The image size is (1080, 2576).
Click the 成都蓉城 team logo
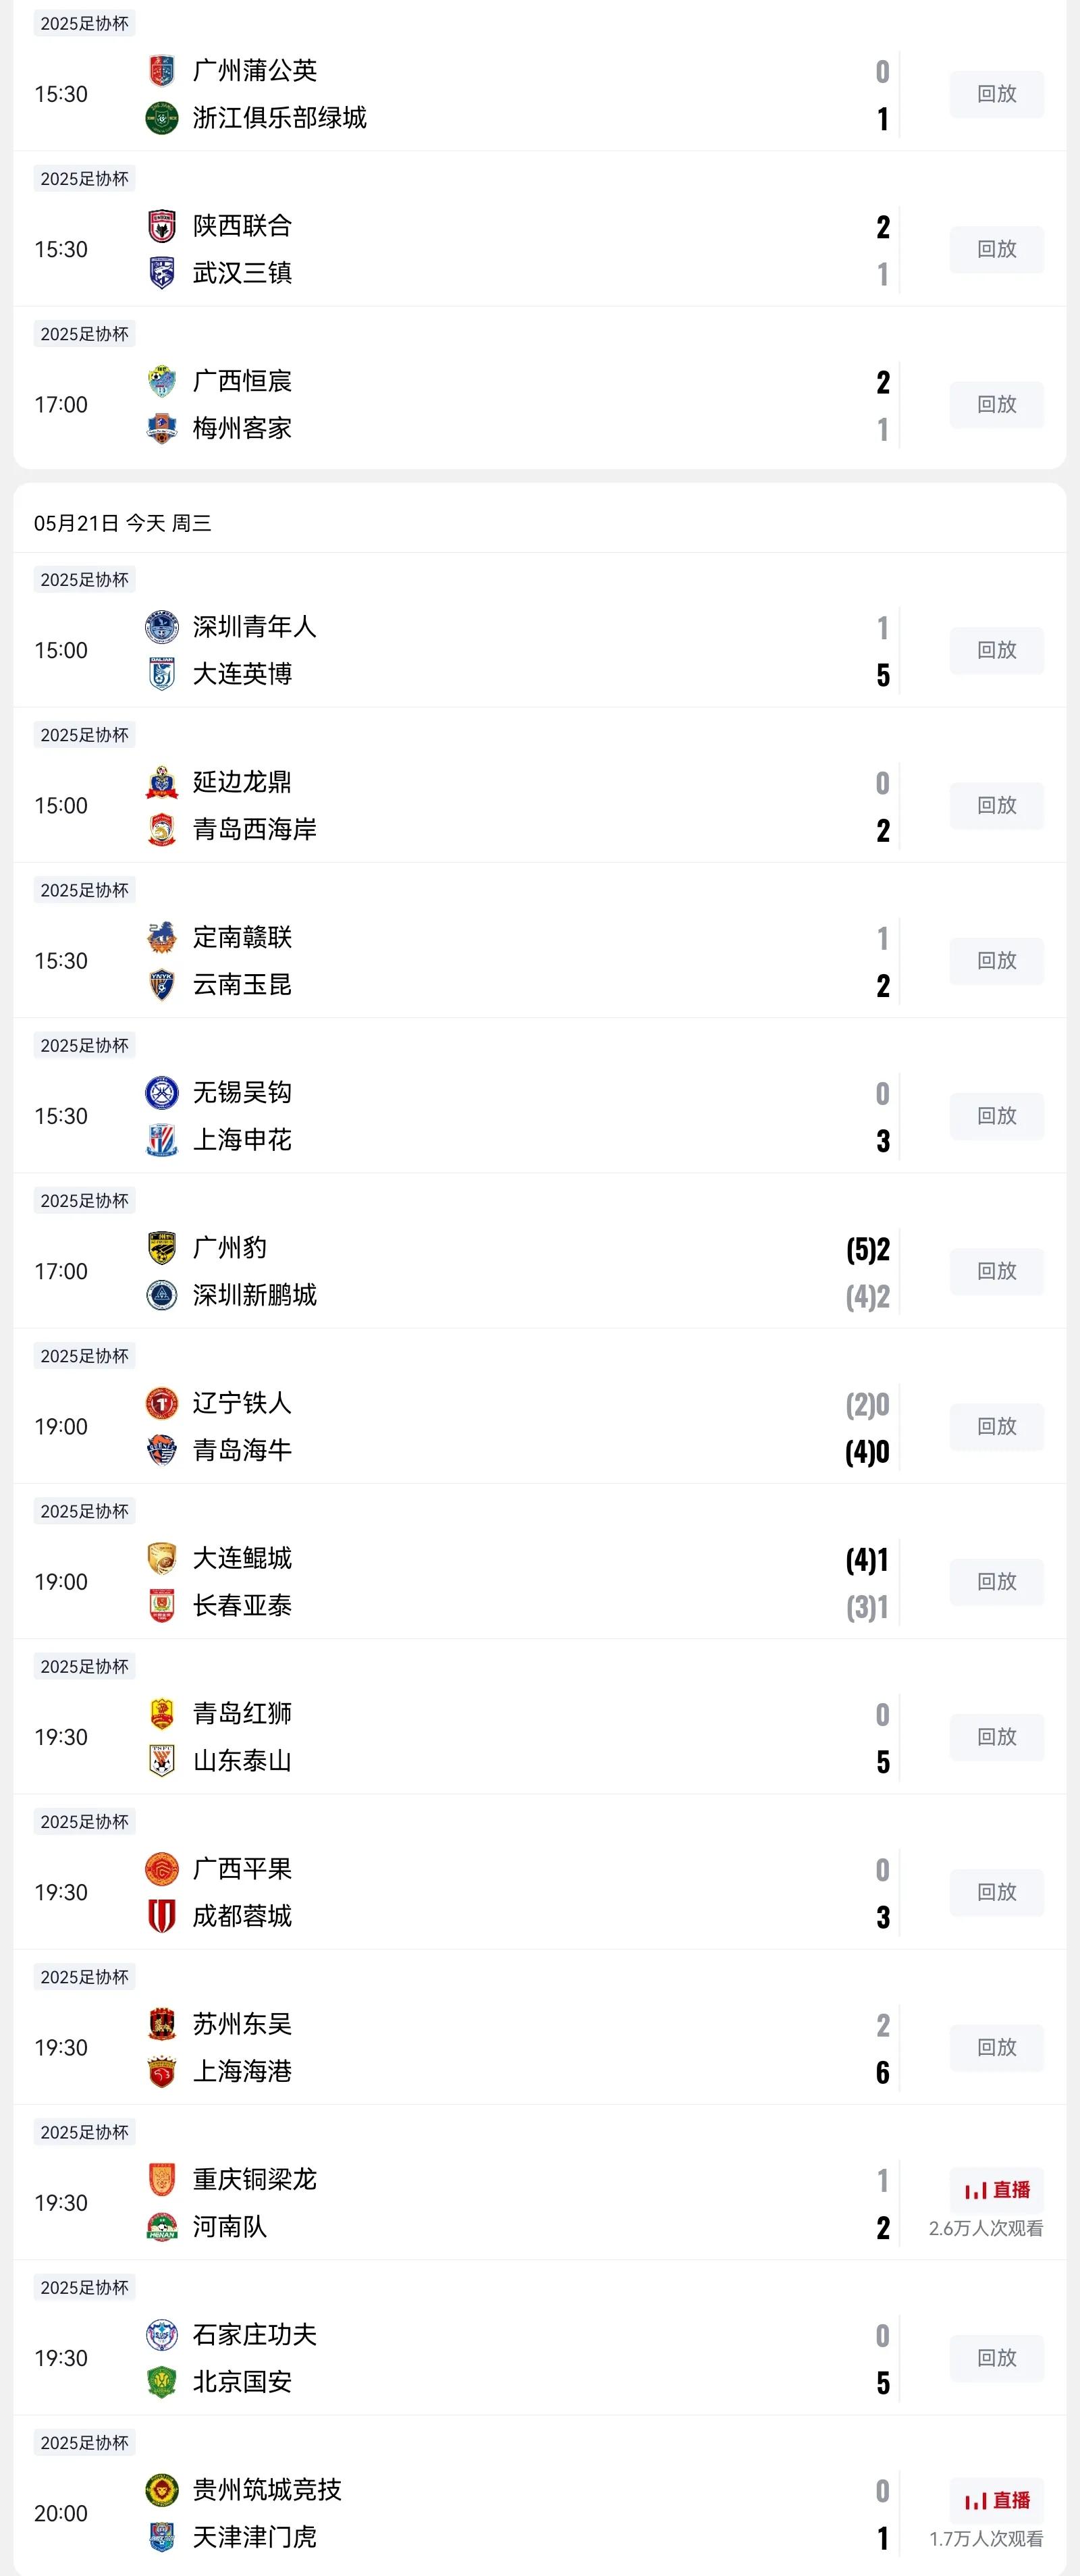[162, 1916]
